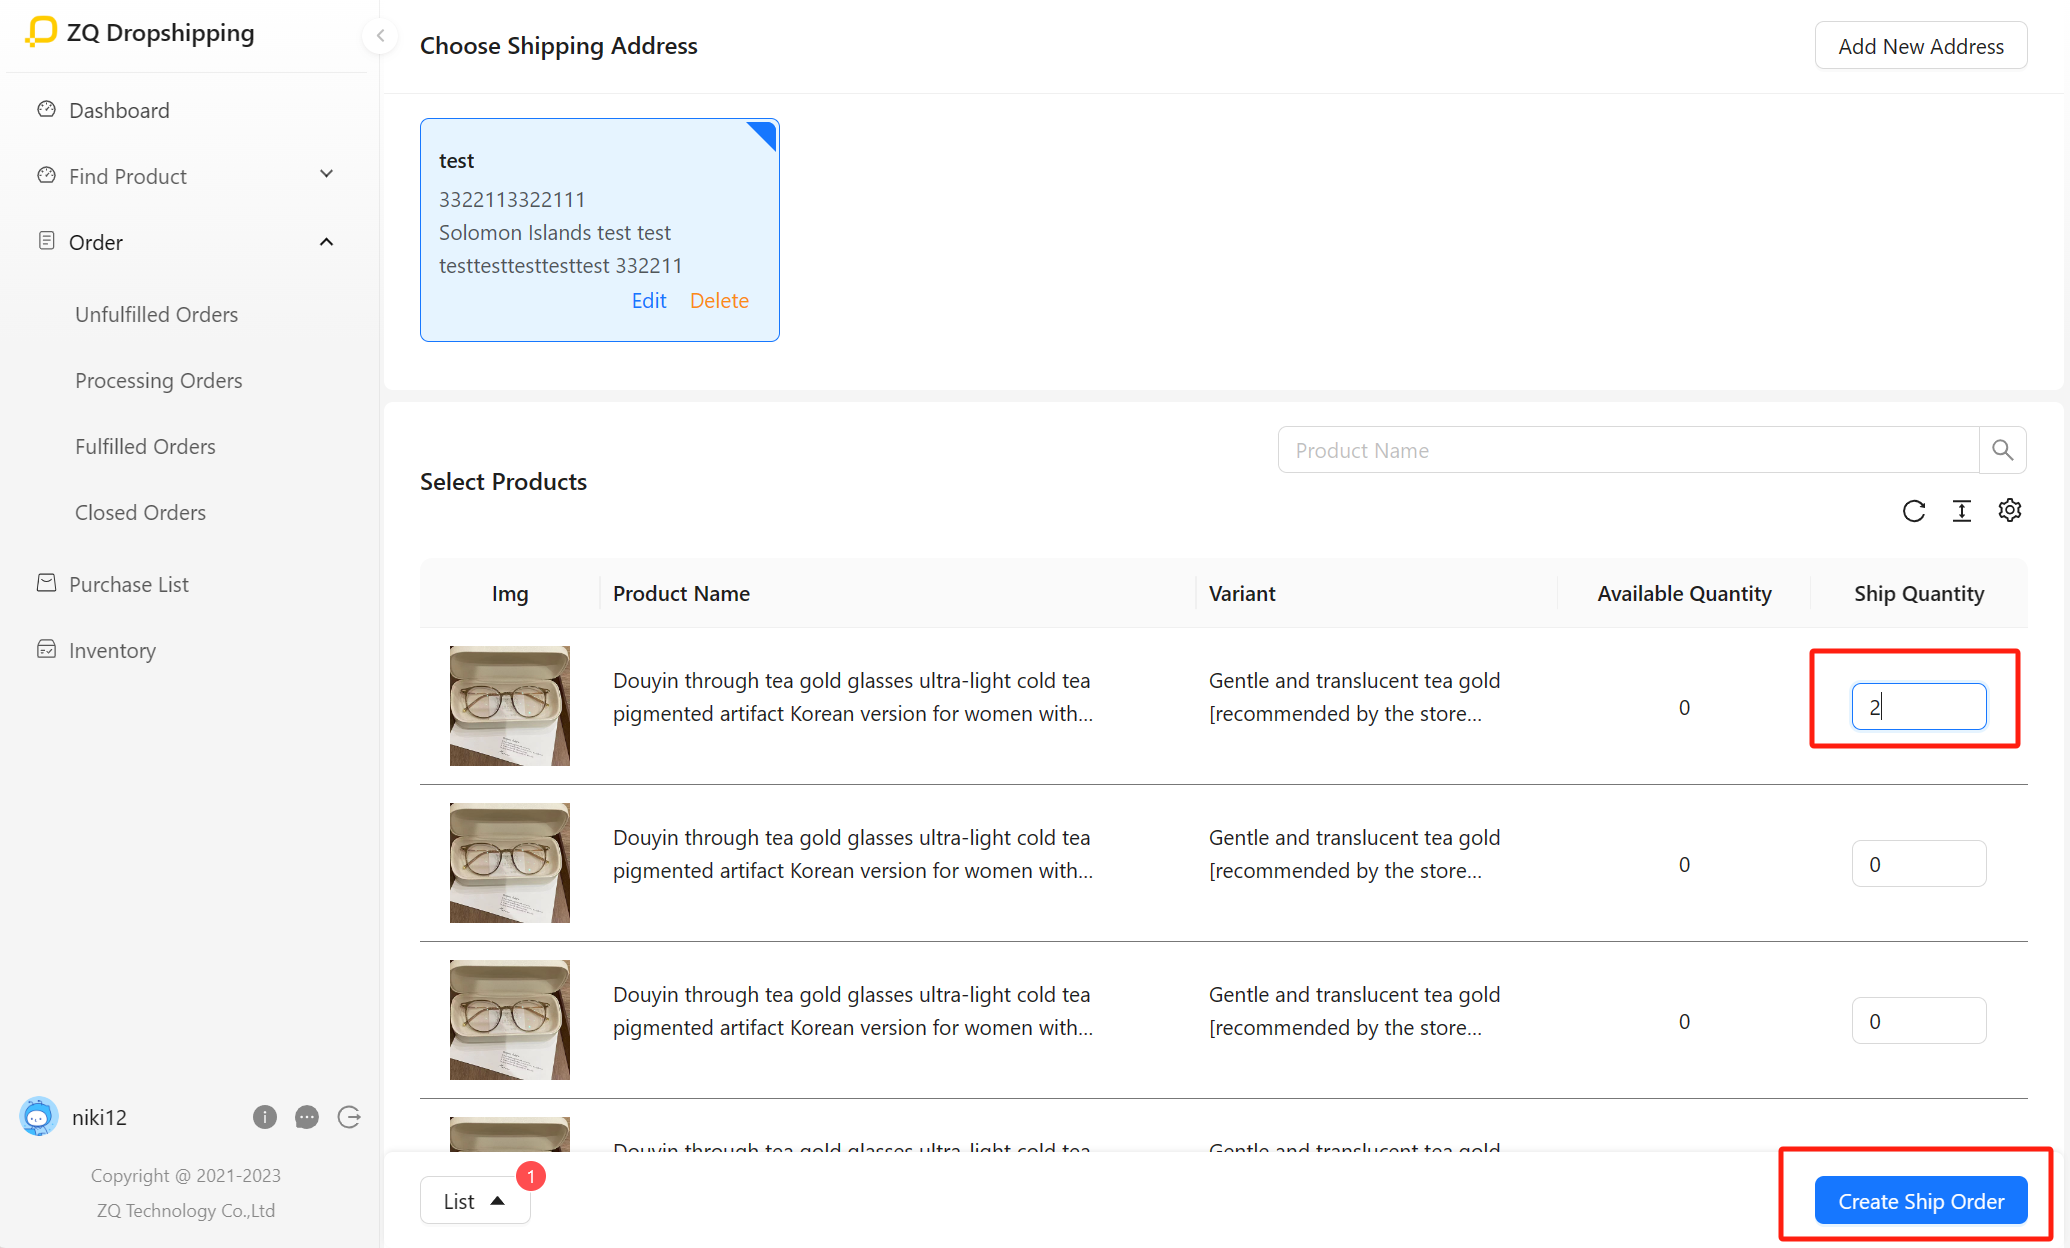Collapse the sidebar with the arrow button
Viewport: 2070px width, 1248px height.
coord(380,36)
